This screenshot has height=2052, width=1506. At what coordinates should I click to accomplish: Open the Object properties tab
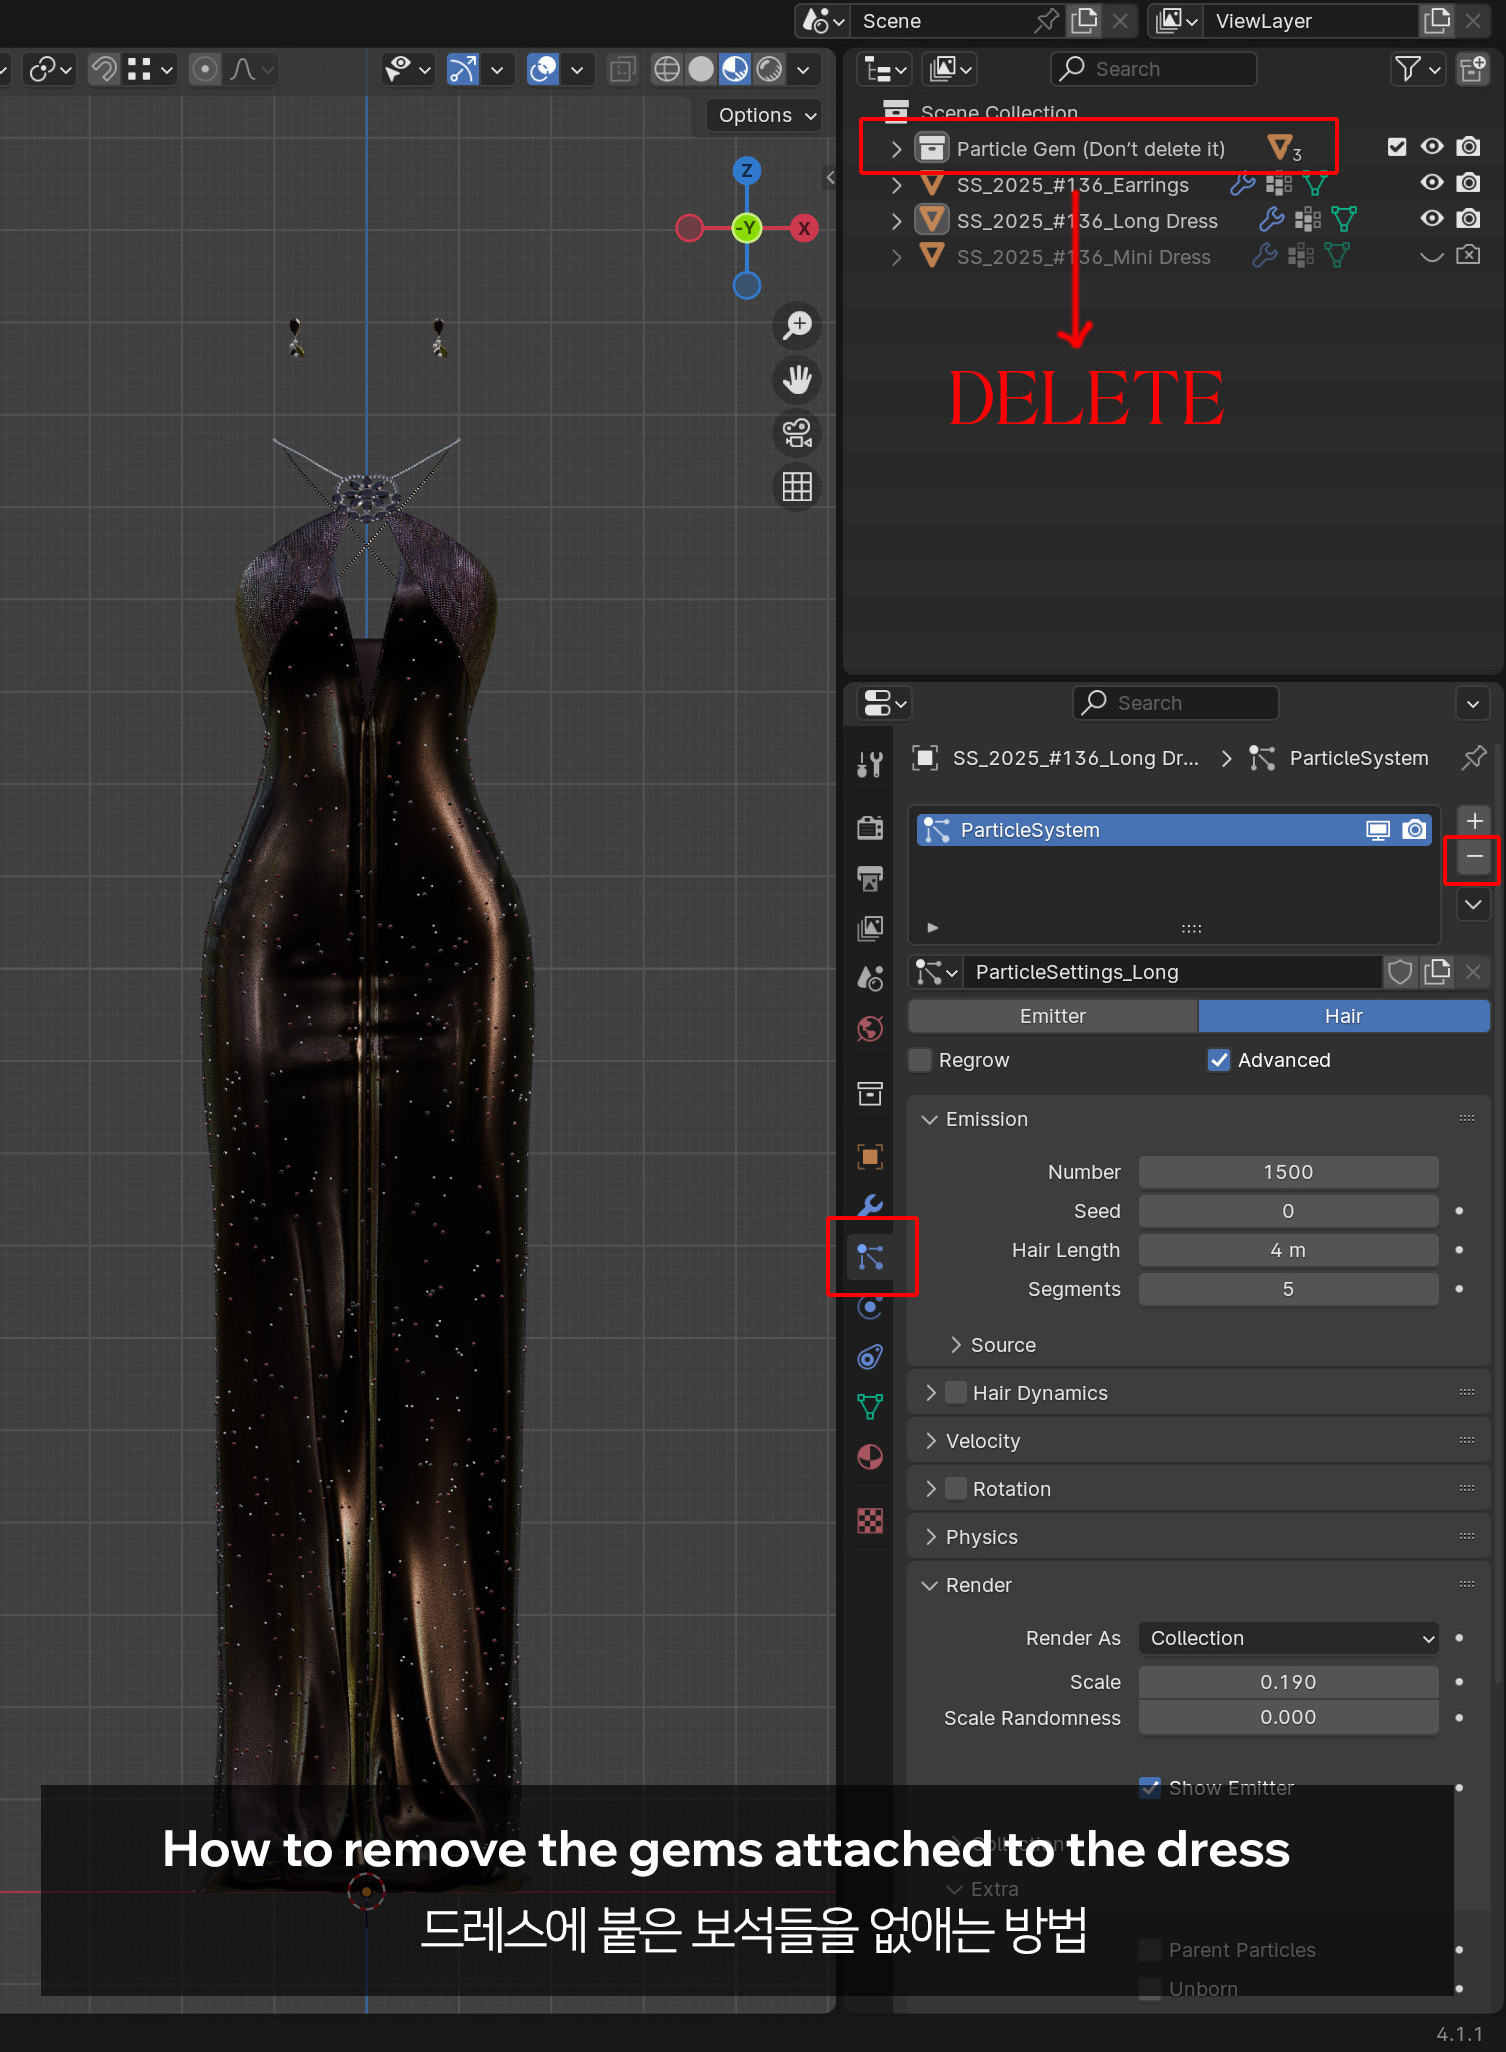point(870,1157)
